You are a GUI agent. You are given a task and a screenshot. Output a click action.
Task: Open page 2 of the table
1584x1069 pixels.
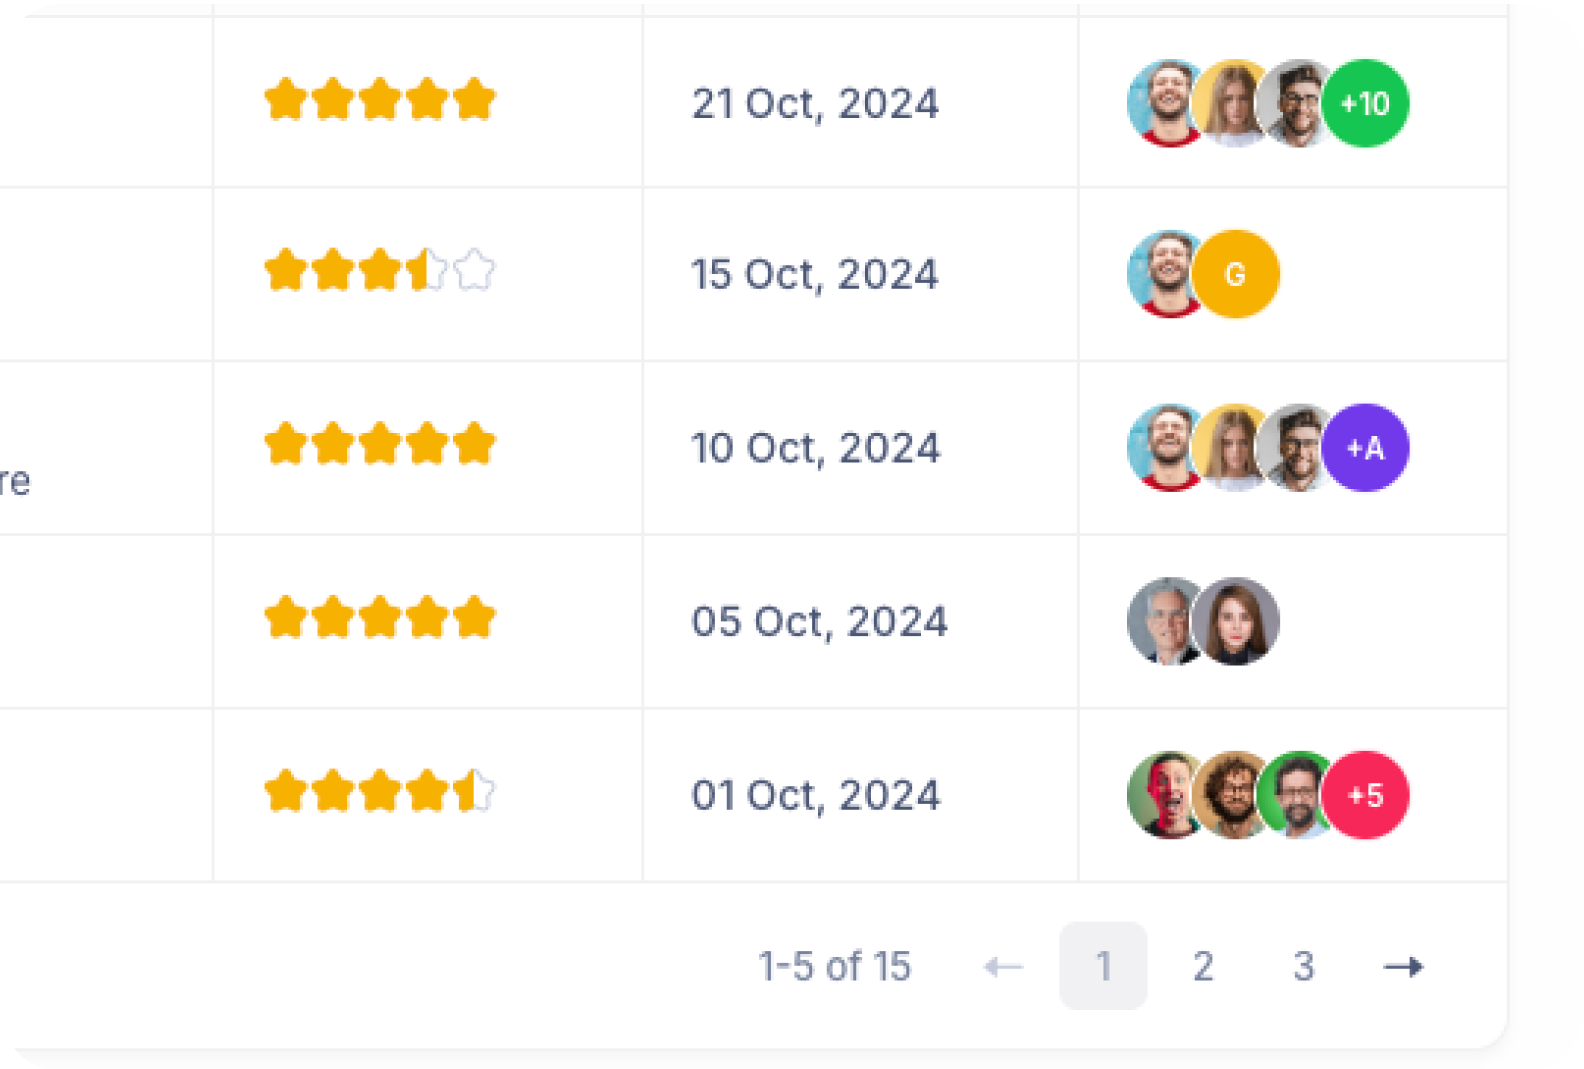(x=1203, y=966)
